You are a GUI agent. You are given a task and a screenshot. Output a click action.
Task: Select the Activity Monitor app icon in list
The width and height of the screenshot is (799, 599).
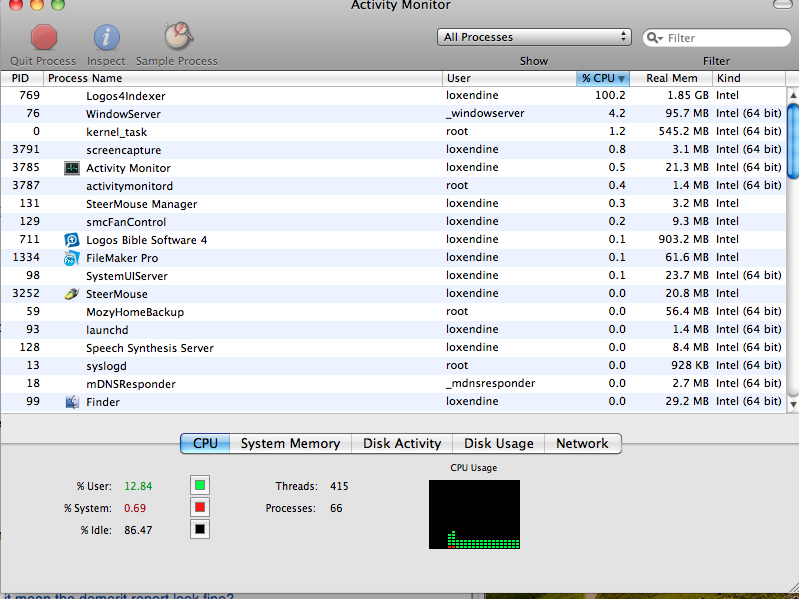coord(72,168)
